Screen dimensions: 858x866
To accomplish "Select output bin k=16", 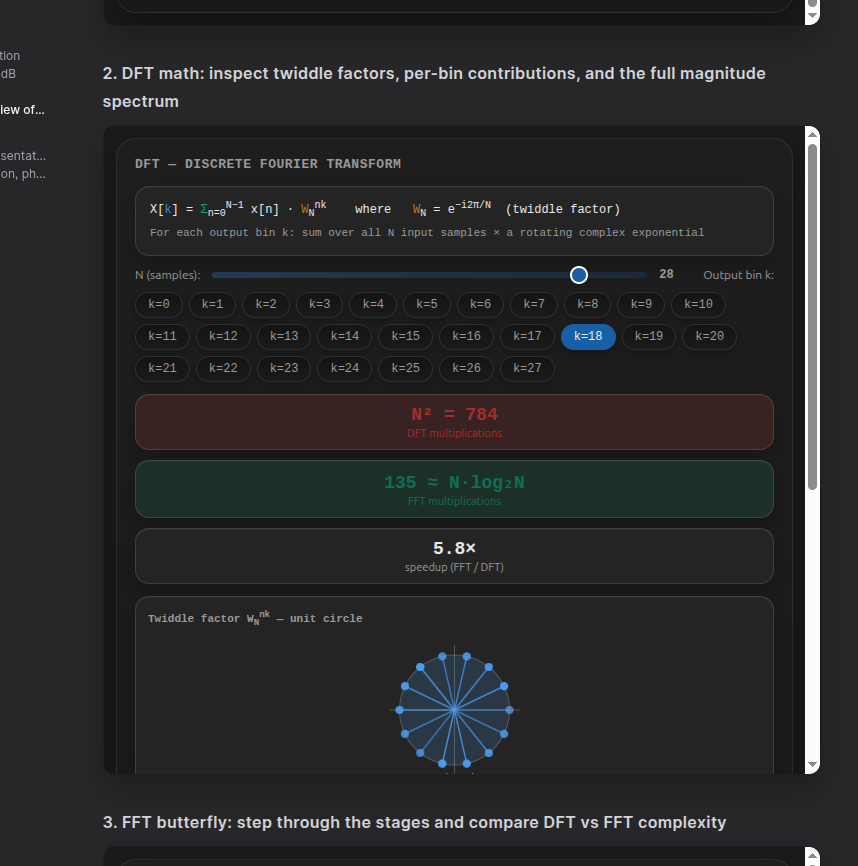I will 466,336.
